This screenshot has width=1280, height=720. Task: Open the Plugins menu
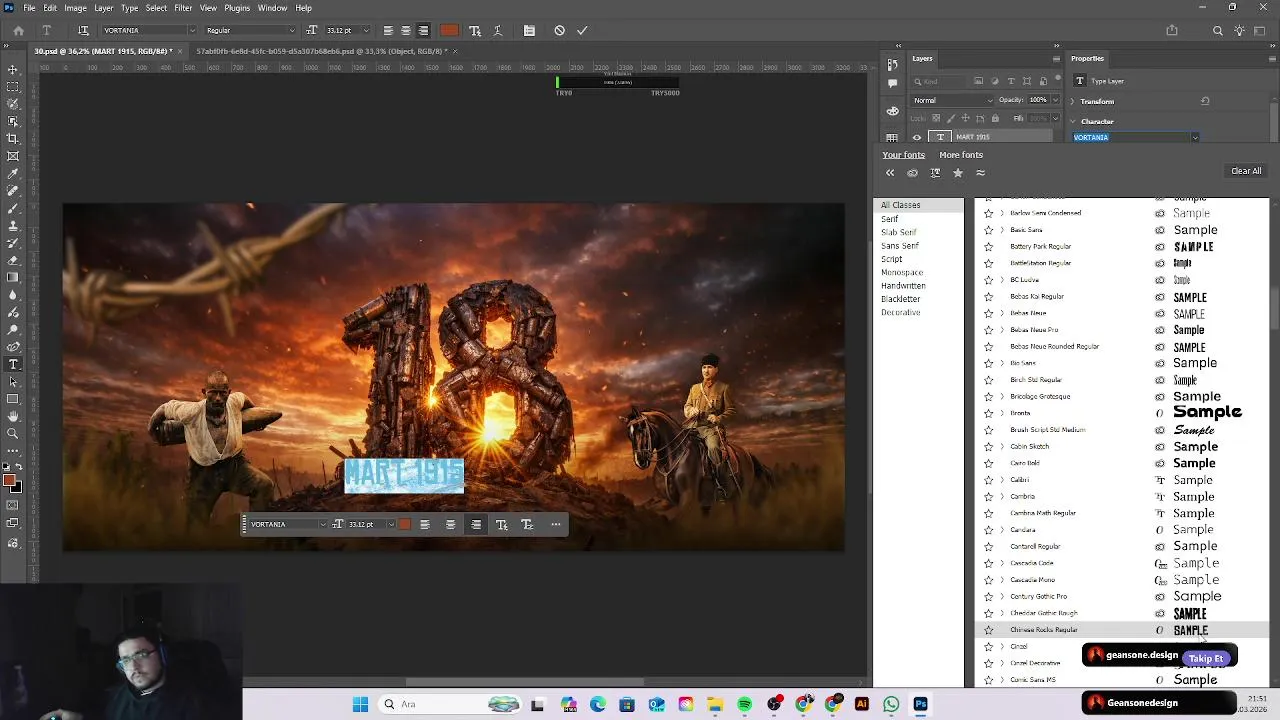coord(237,8)
